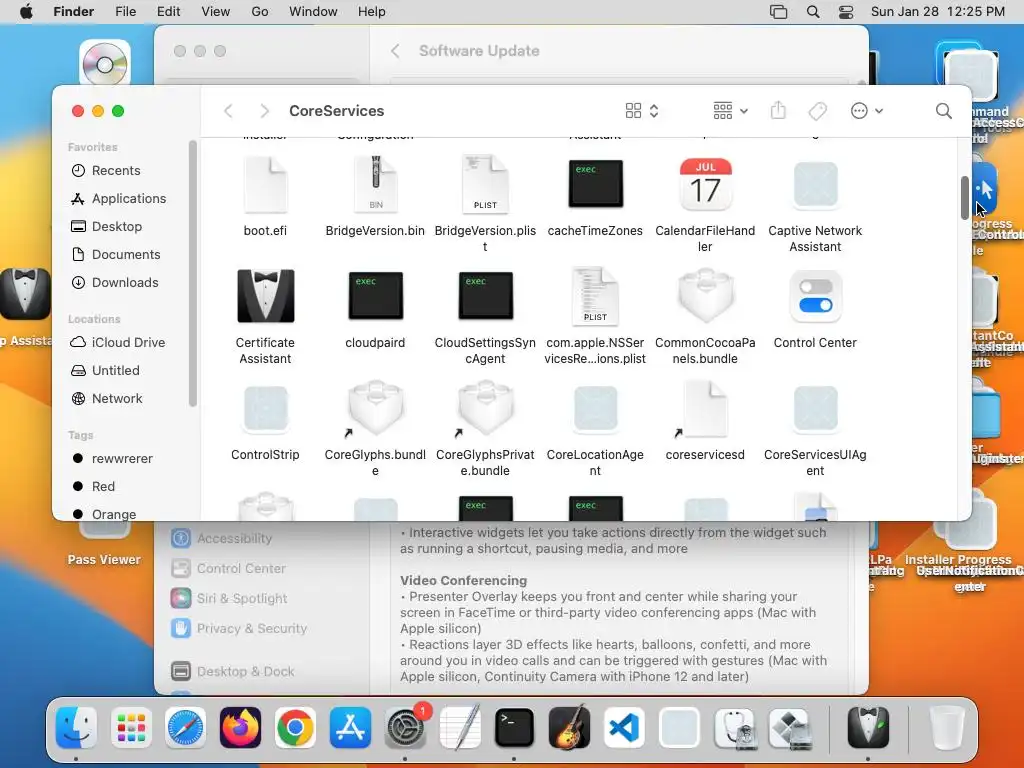The width and height of the screenshot is (1024, 768).
Task: Open Terminal from the Dock
Action: (514, 727)
